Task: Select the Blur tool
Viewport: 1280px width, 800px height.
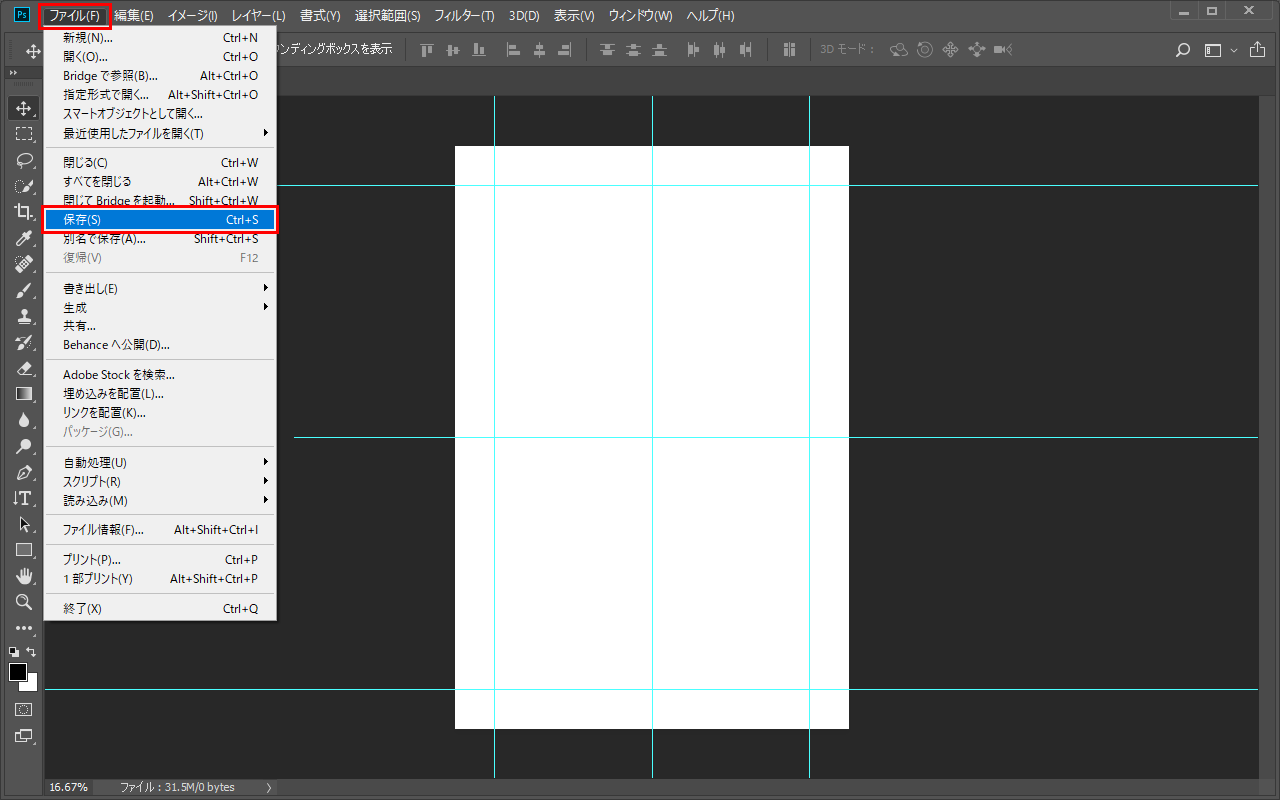Action: (x=24, y=420)
